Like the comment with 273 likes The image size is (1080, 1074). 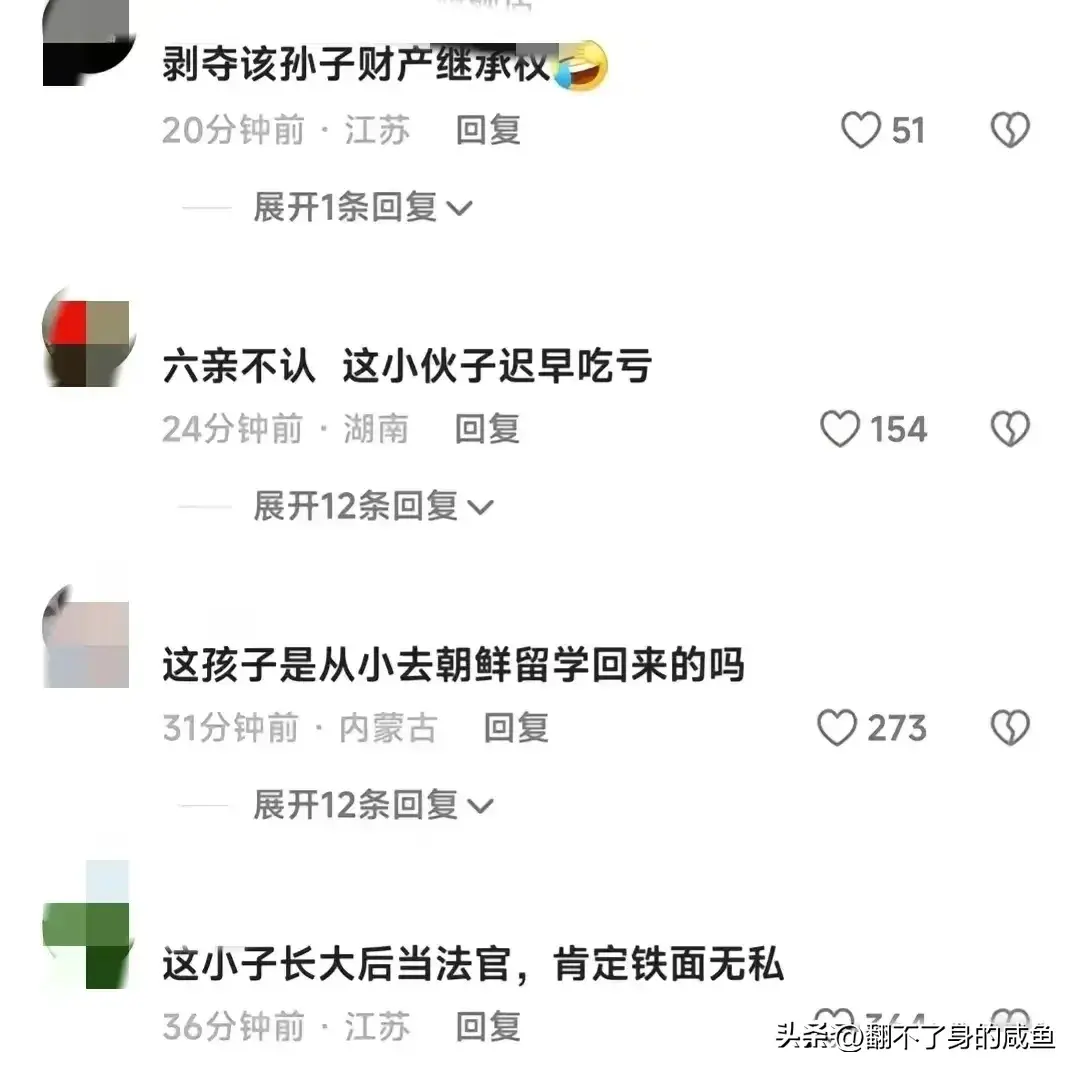[837, 727]
